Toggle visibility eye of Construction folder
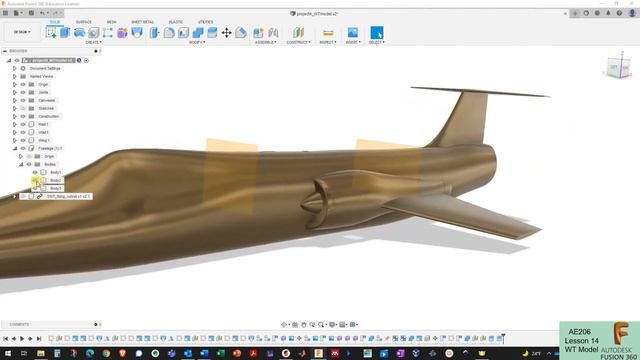This screenshot has height=360, width=640. 23,116
